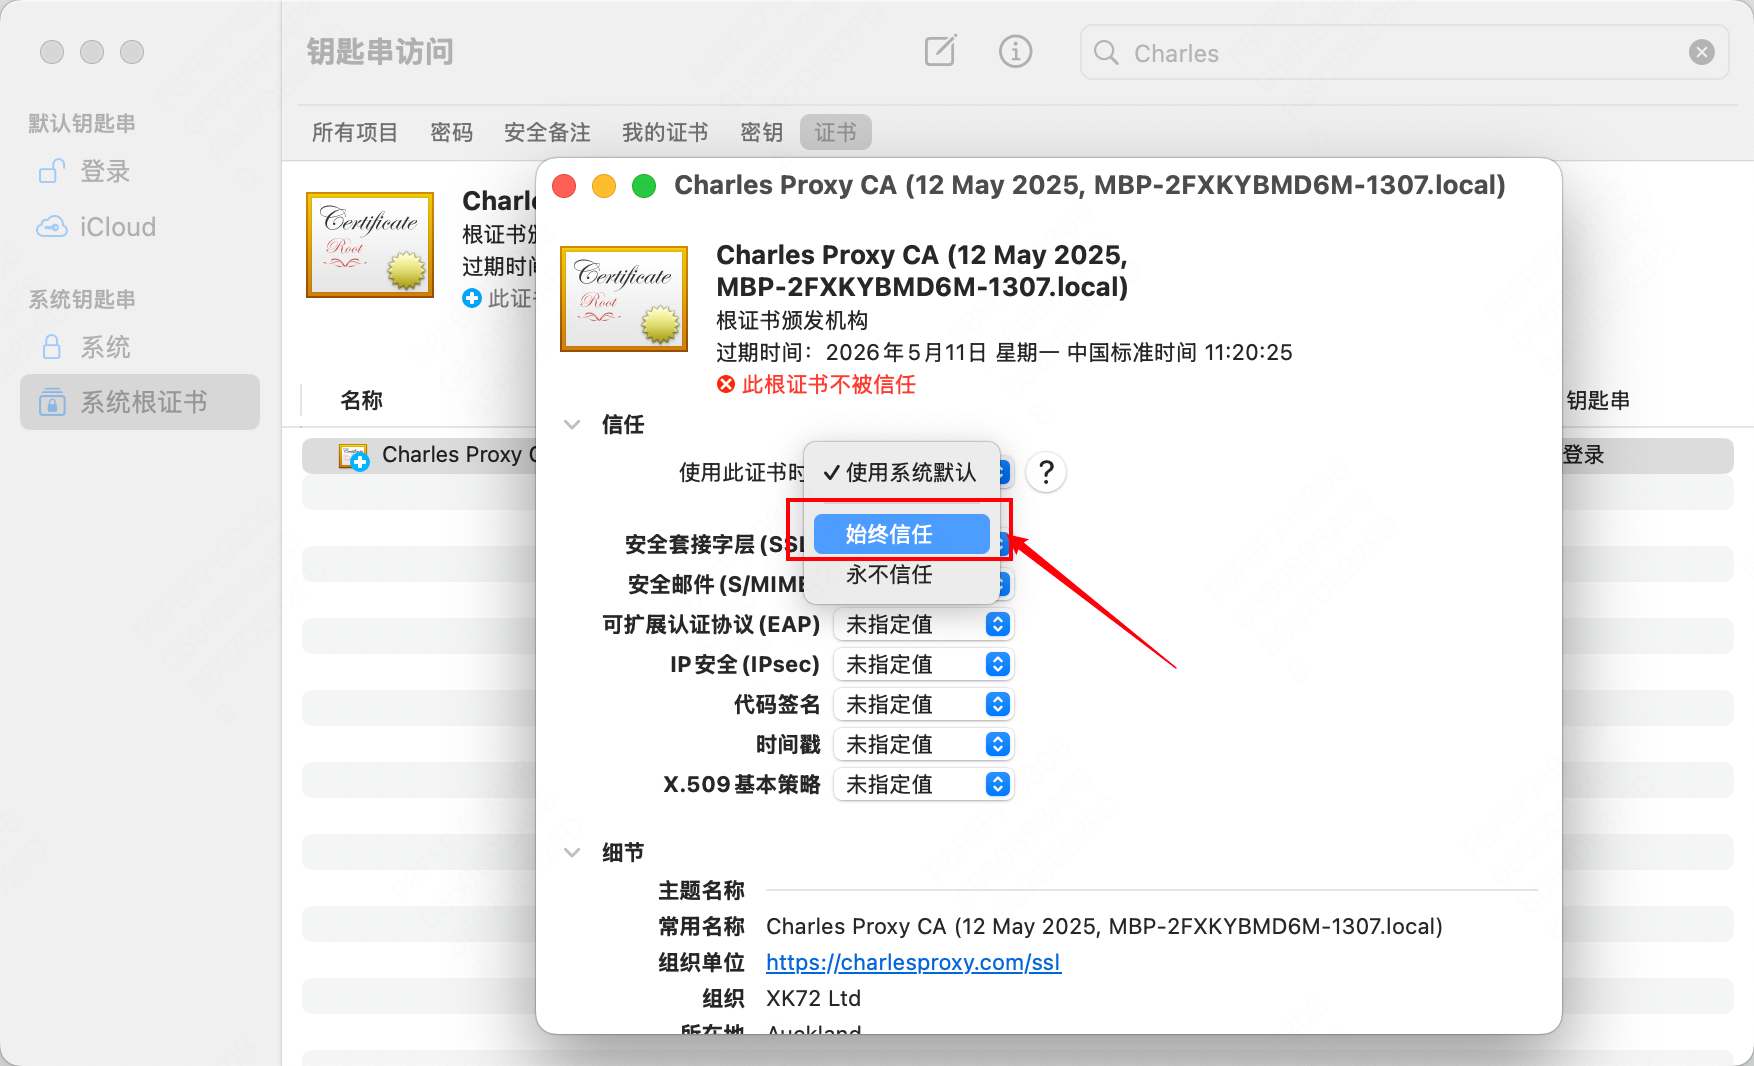Open the trust help question mark button
The width and height of the screenshot is (1754, 1066).
tap(1046, 472)
